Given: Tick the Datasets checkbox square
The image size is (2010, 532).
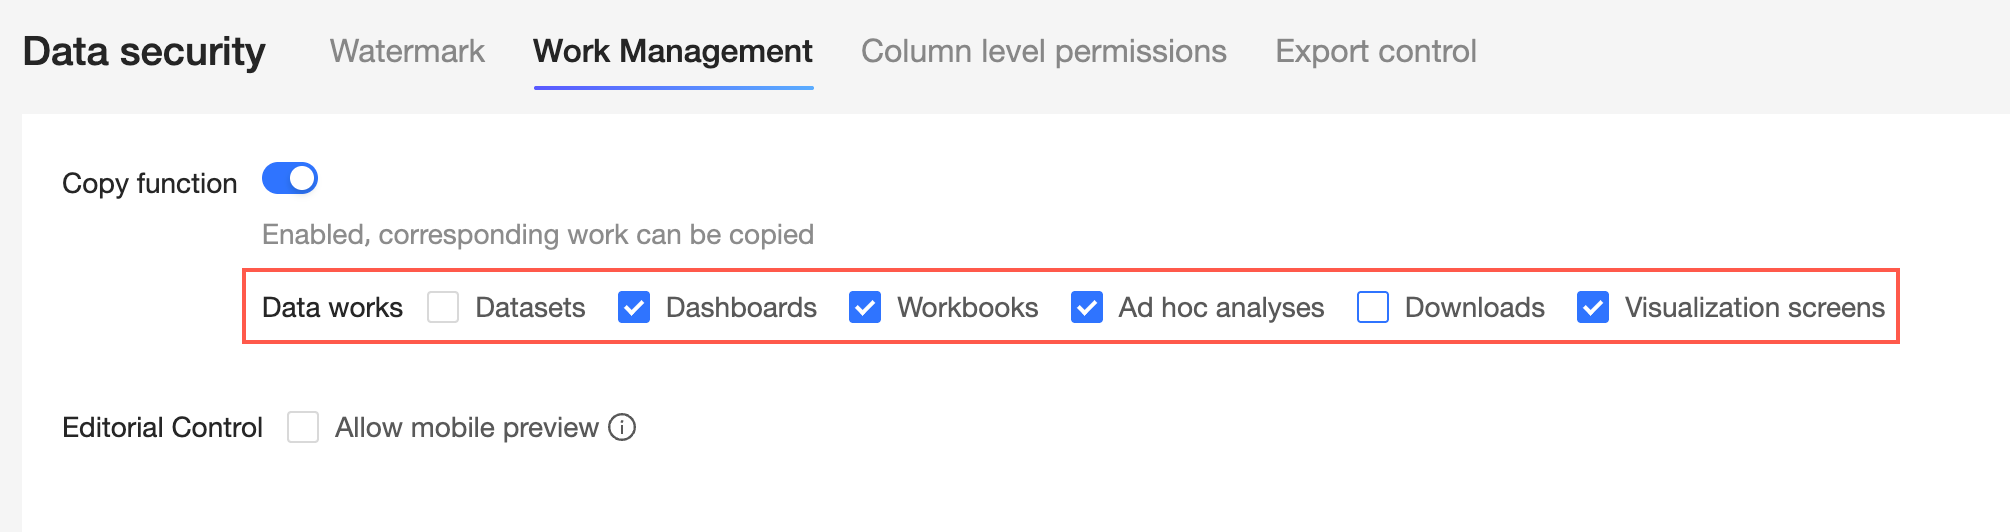Looking at the screenshot, I should (443, 307).
